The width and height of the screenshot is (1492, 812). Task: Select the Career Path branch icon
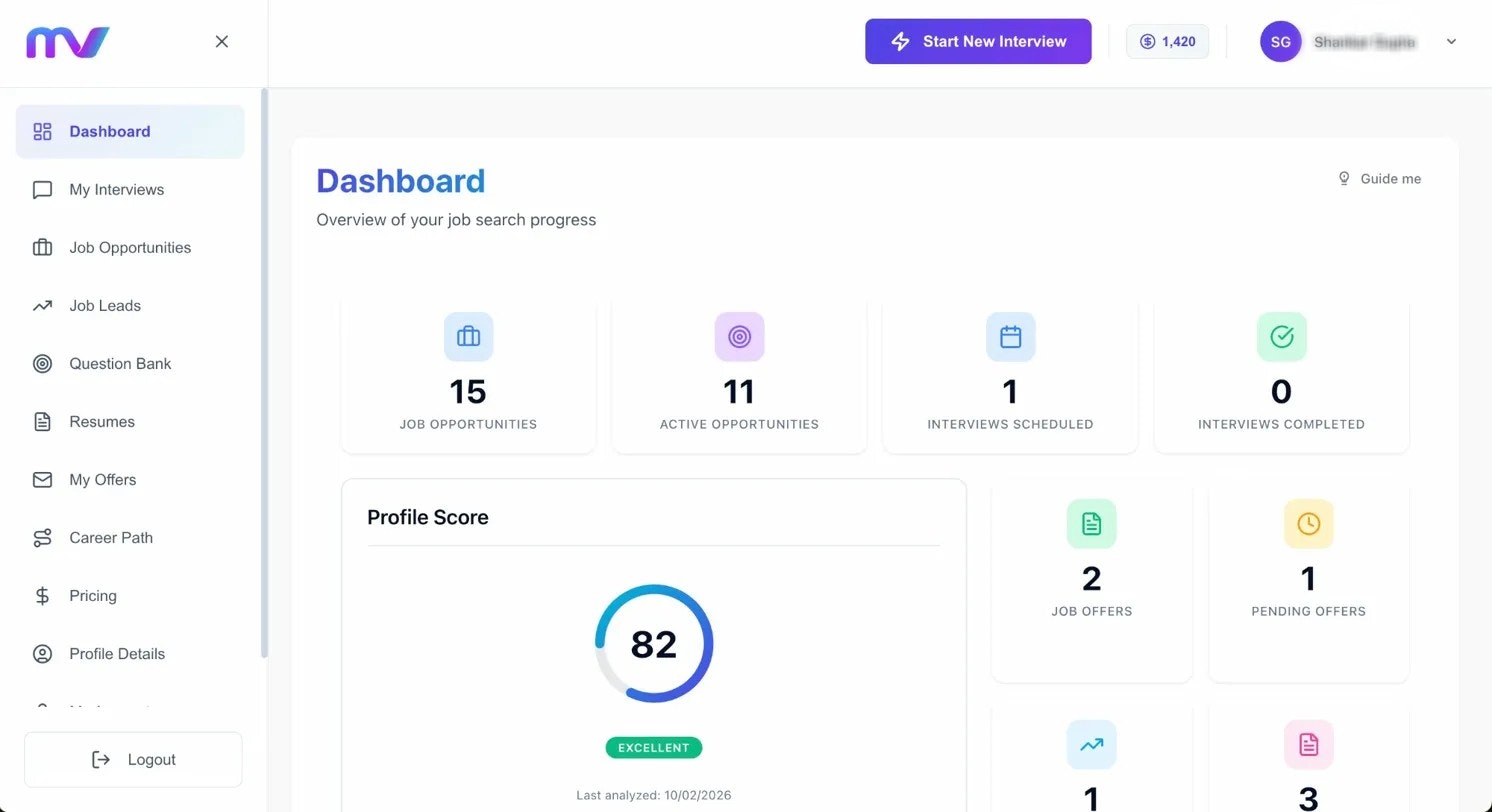click(42, 537)
